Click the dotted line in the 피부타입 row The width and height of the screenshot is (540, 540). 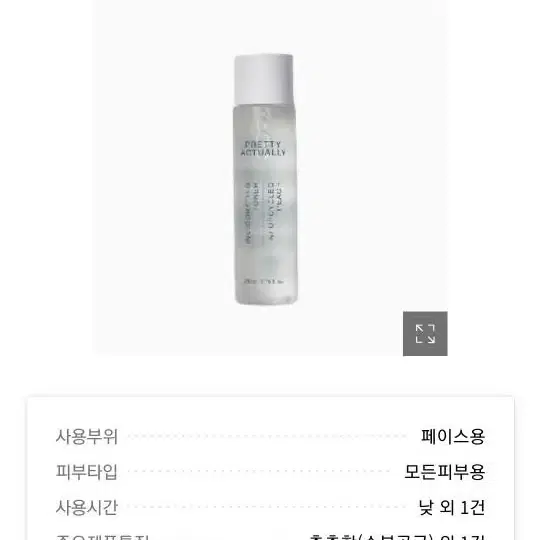(262, 471)
